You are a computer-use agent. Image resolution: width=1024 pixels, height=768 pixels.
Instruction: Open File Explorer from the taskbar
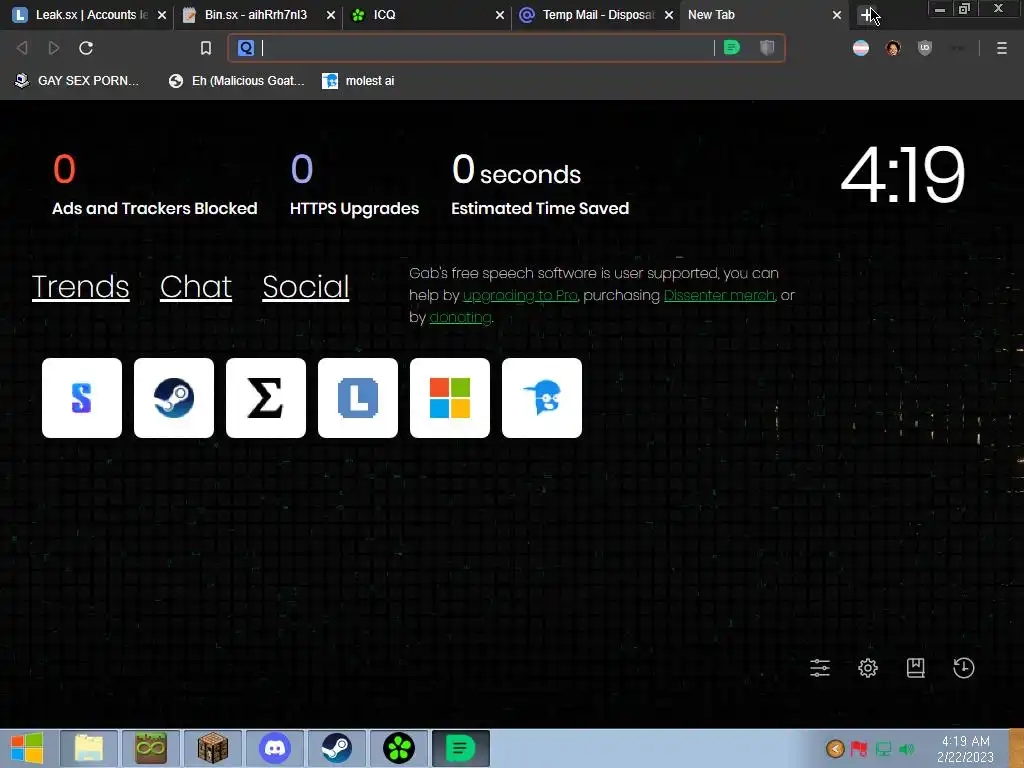(89, 748)
